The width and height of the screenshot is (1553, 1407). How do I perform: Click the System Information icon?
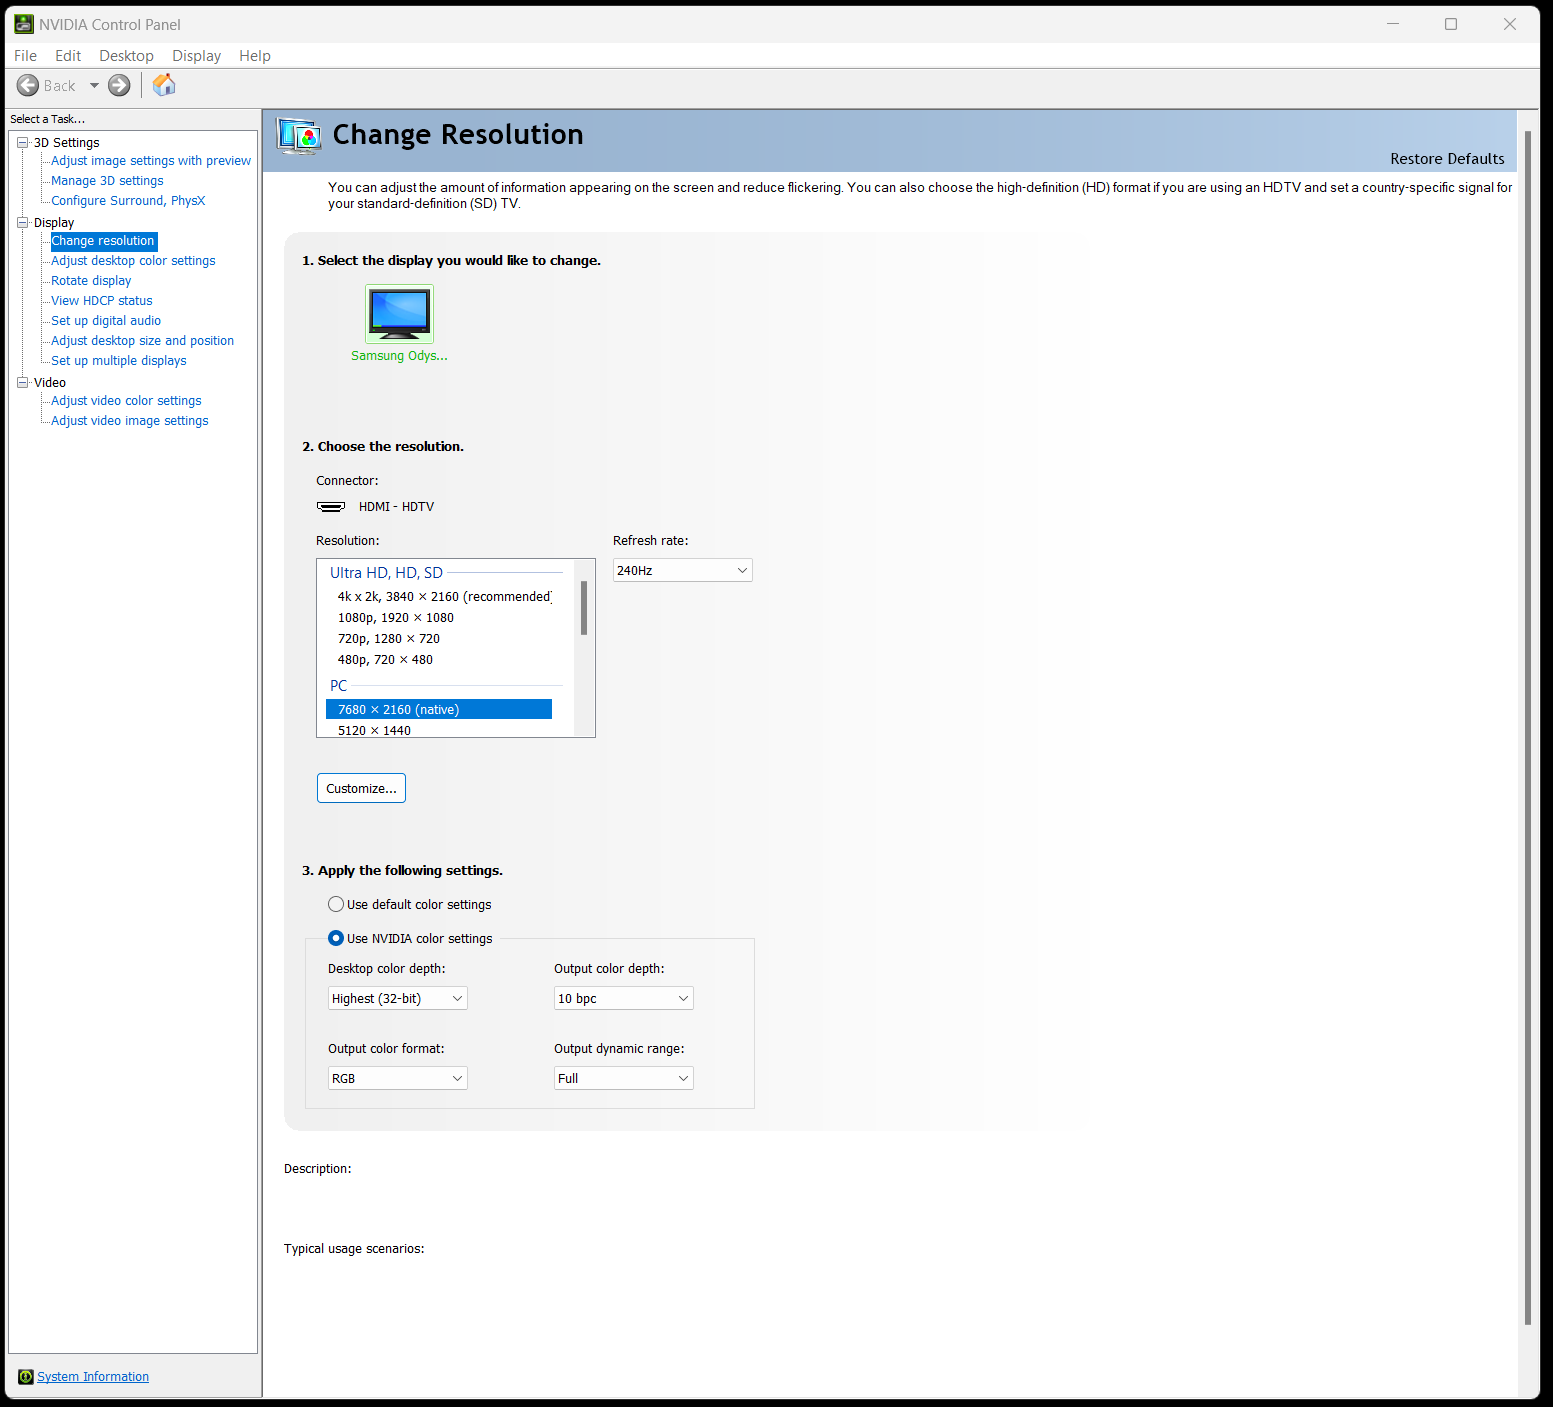[26, 1377]
